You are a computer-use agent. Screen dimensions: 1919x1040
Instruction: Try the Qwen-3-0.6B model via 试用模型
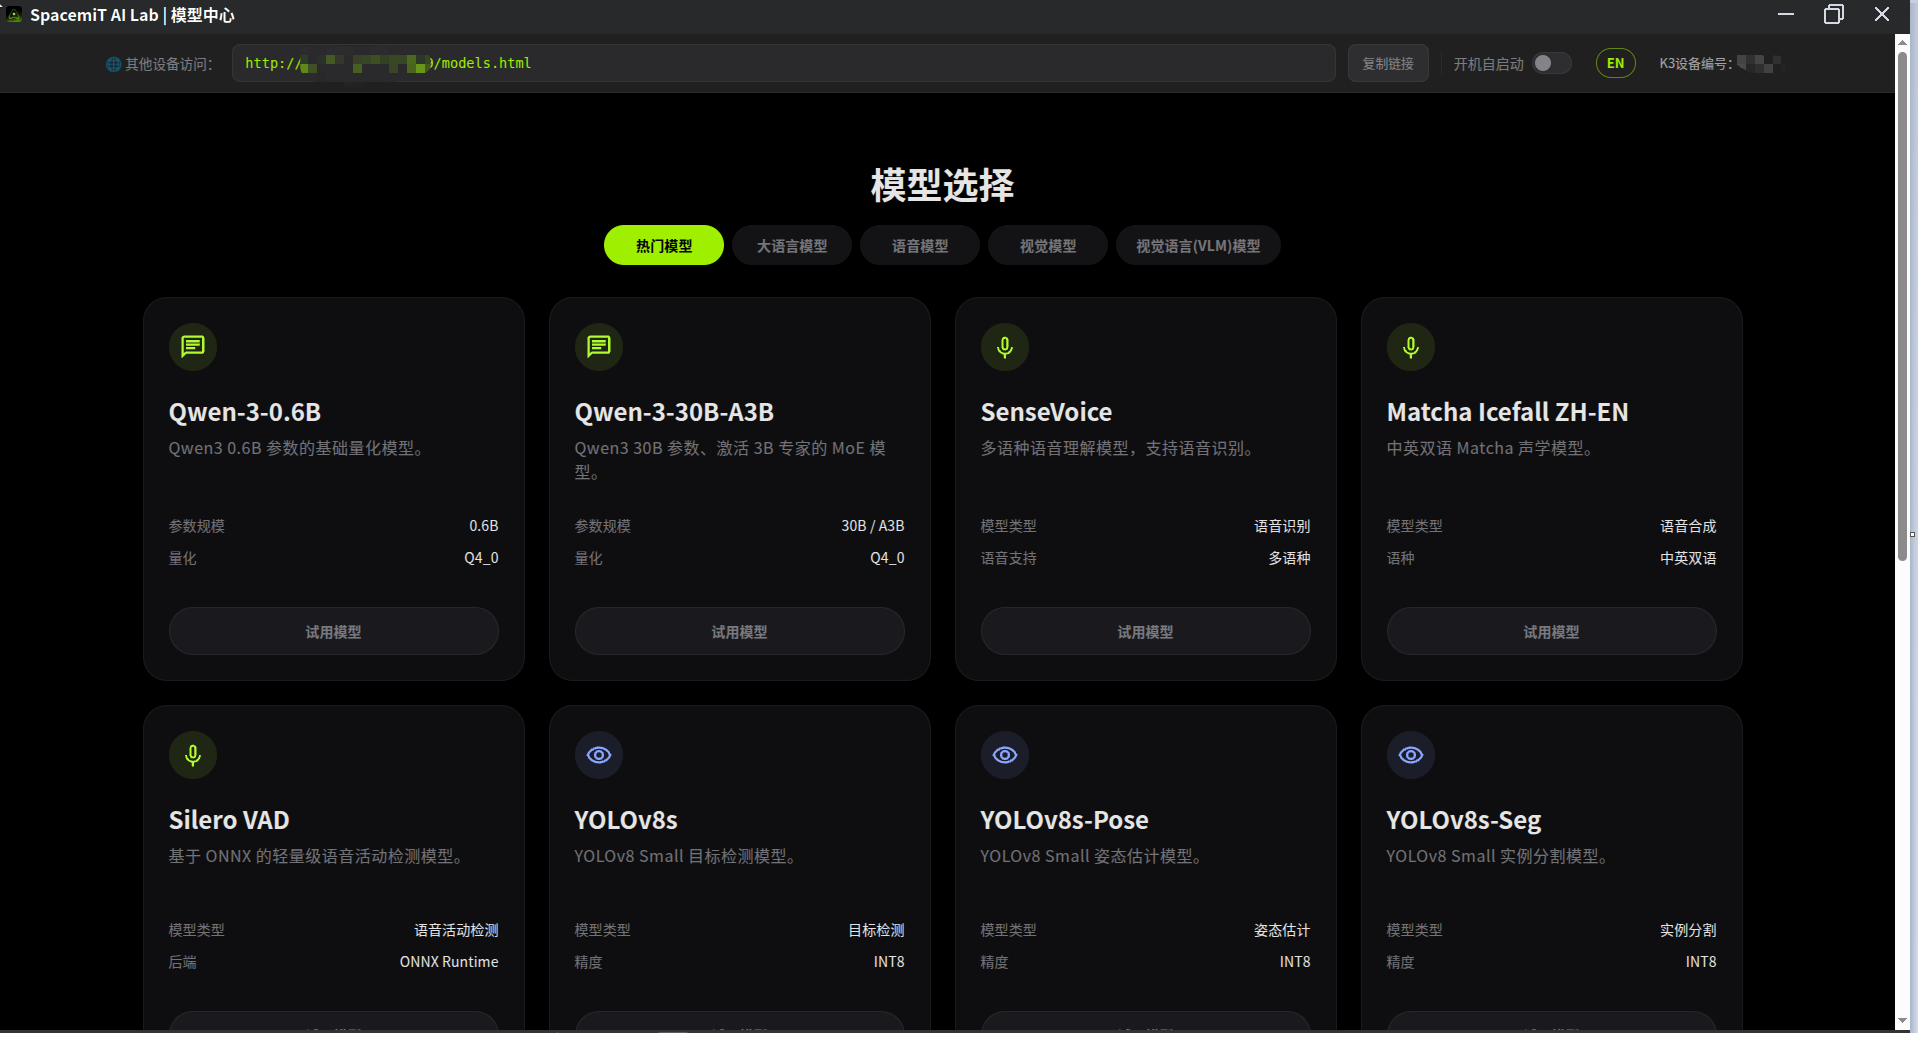coord(334,632)
